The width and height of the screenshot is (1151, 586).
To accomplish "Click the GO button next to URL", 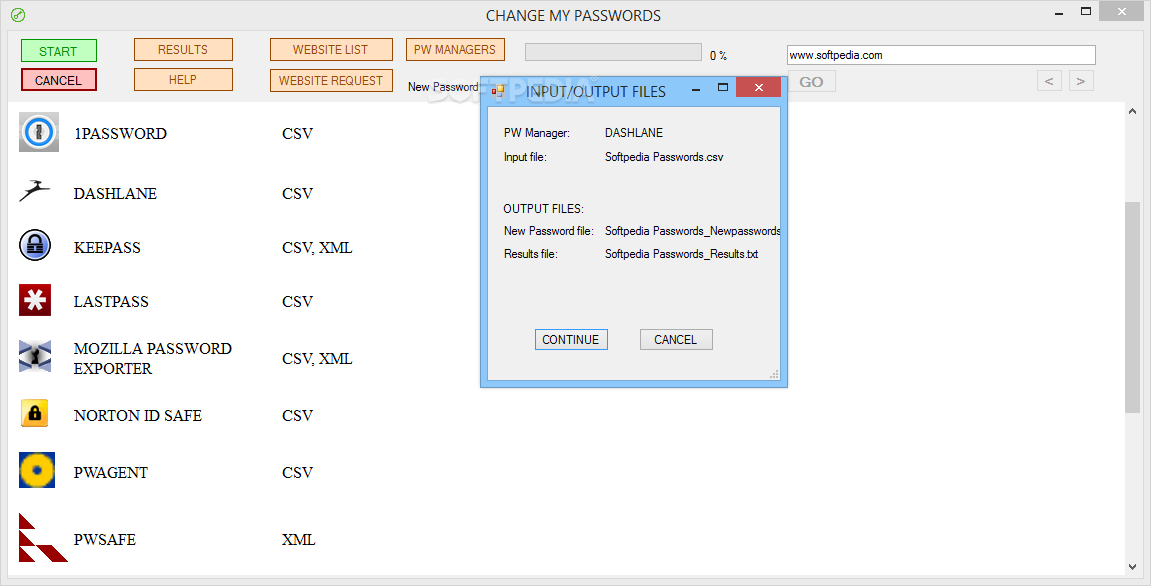I will tap(811, 82).
